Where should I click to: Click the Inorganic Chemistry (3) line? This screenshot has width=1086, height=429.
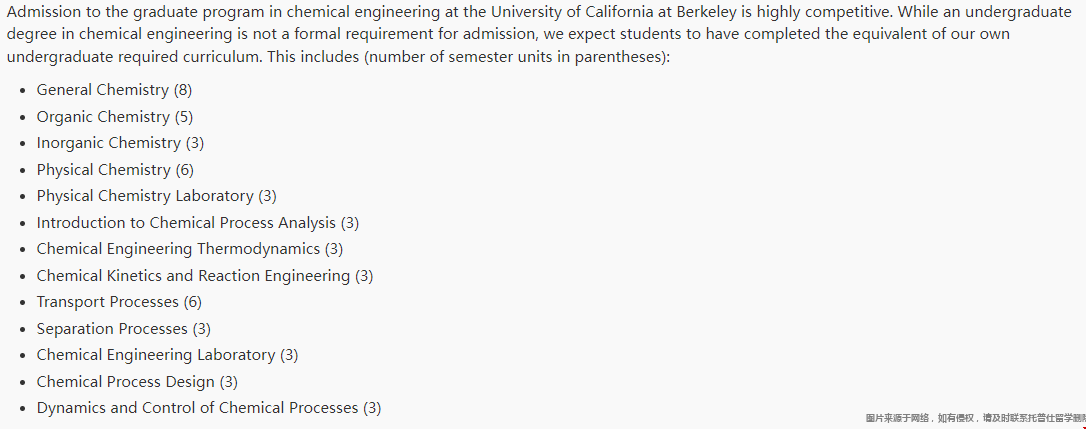tap(121, 143)
